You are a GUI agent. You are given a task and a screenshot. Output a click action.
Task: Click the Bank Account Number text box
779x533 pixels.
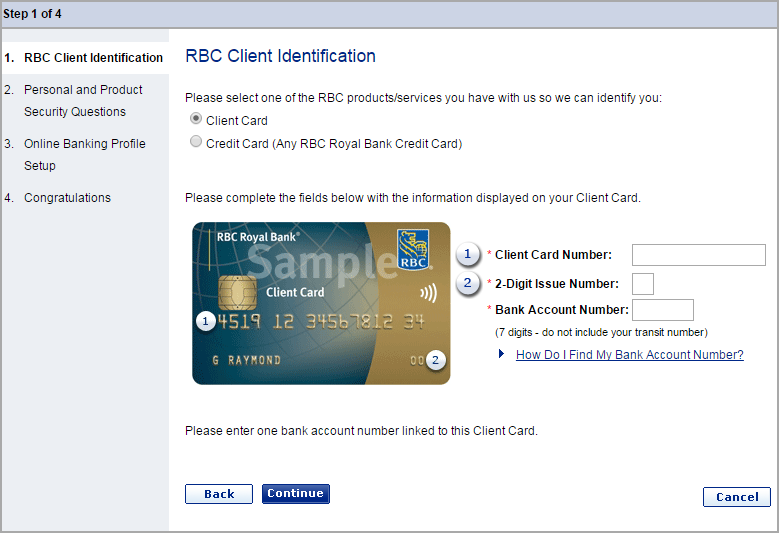662,310
